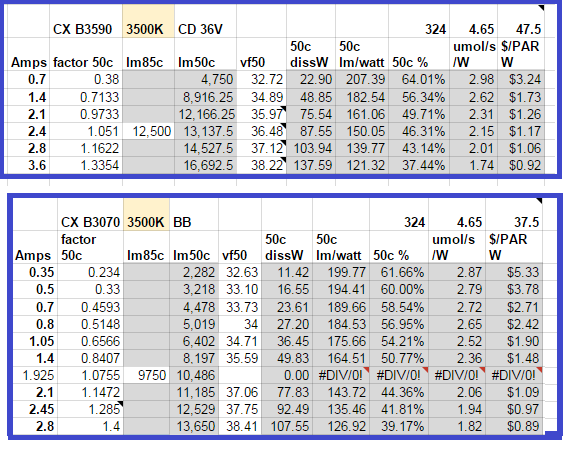The image size is (578, 457).
Task: Select the 32.63 vf50 cell
Action: (240, 272)
